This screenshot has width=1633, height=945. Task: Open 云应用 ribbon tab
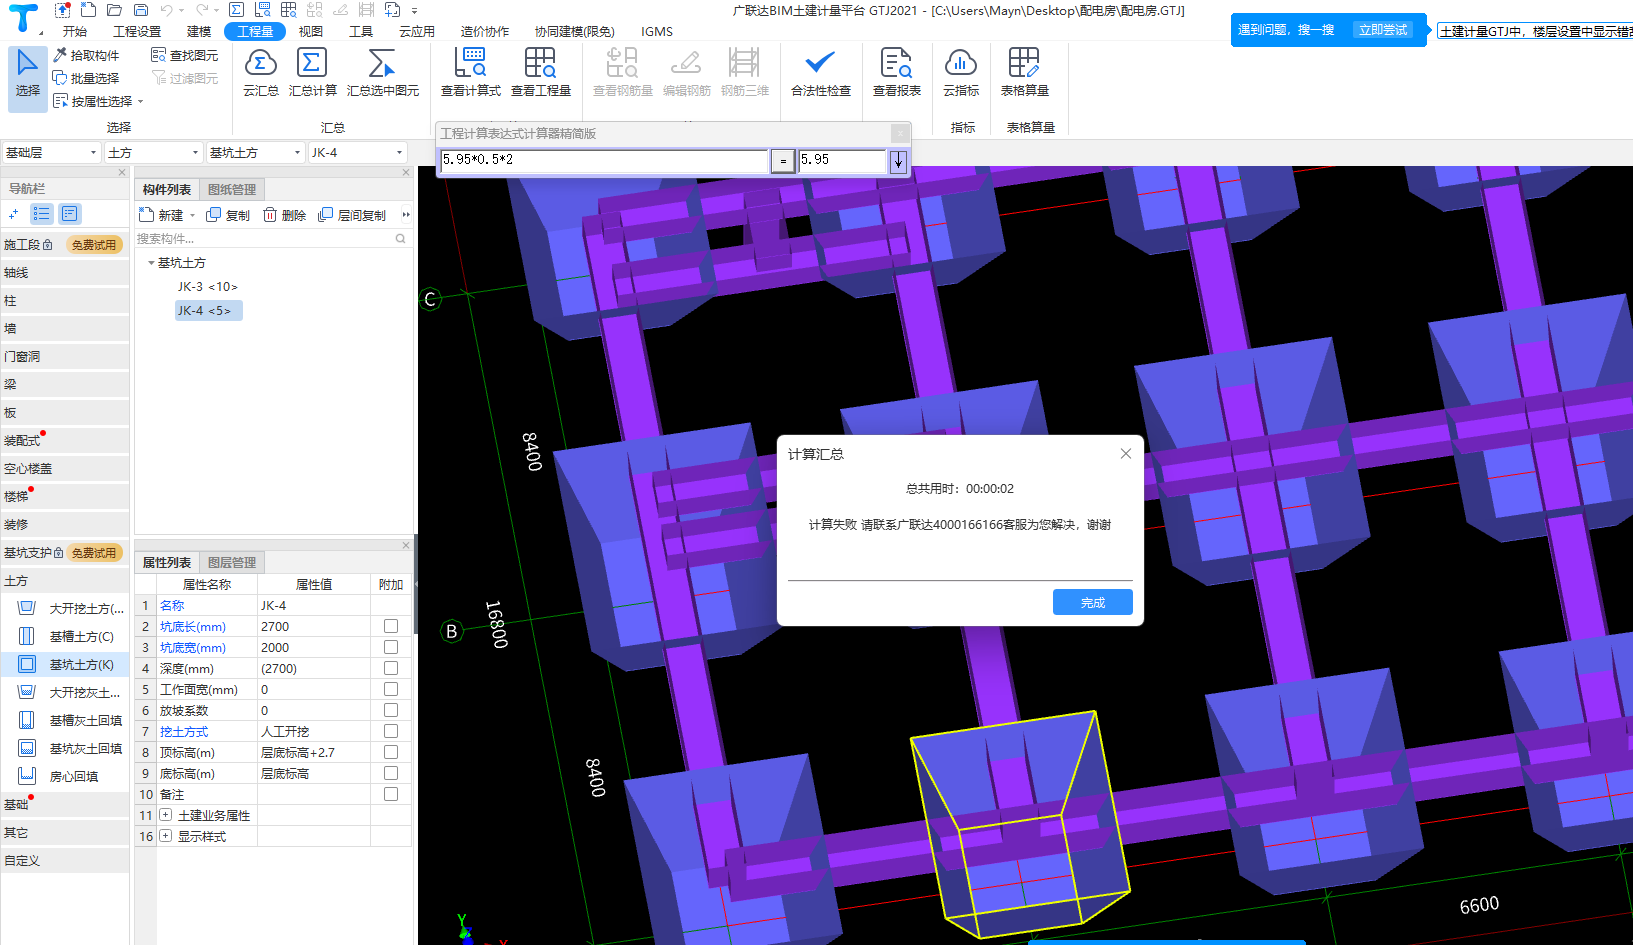[417, 31]
